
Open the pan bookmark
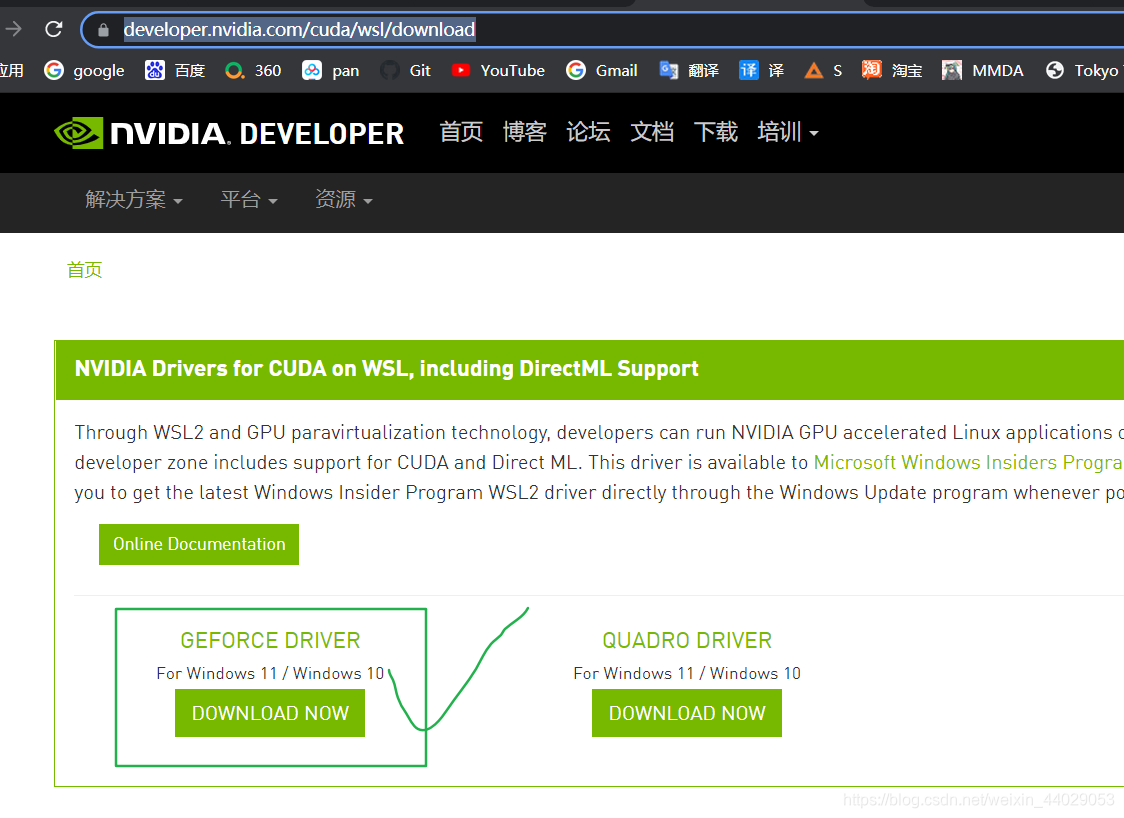coord(331,70)
